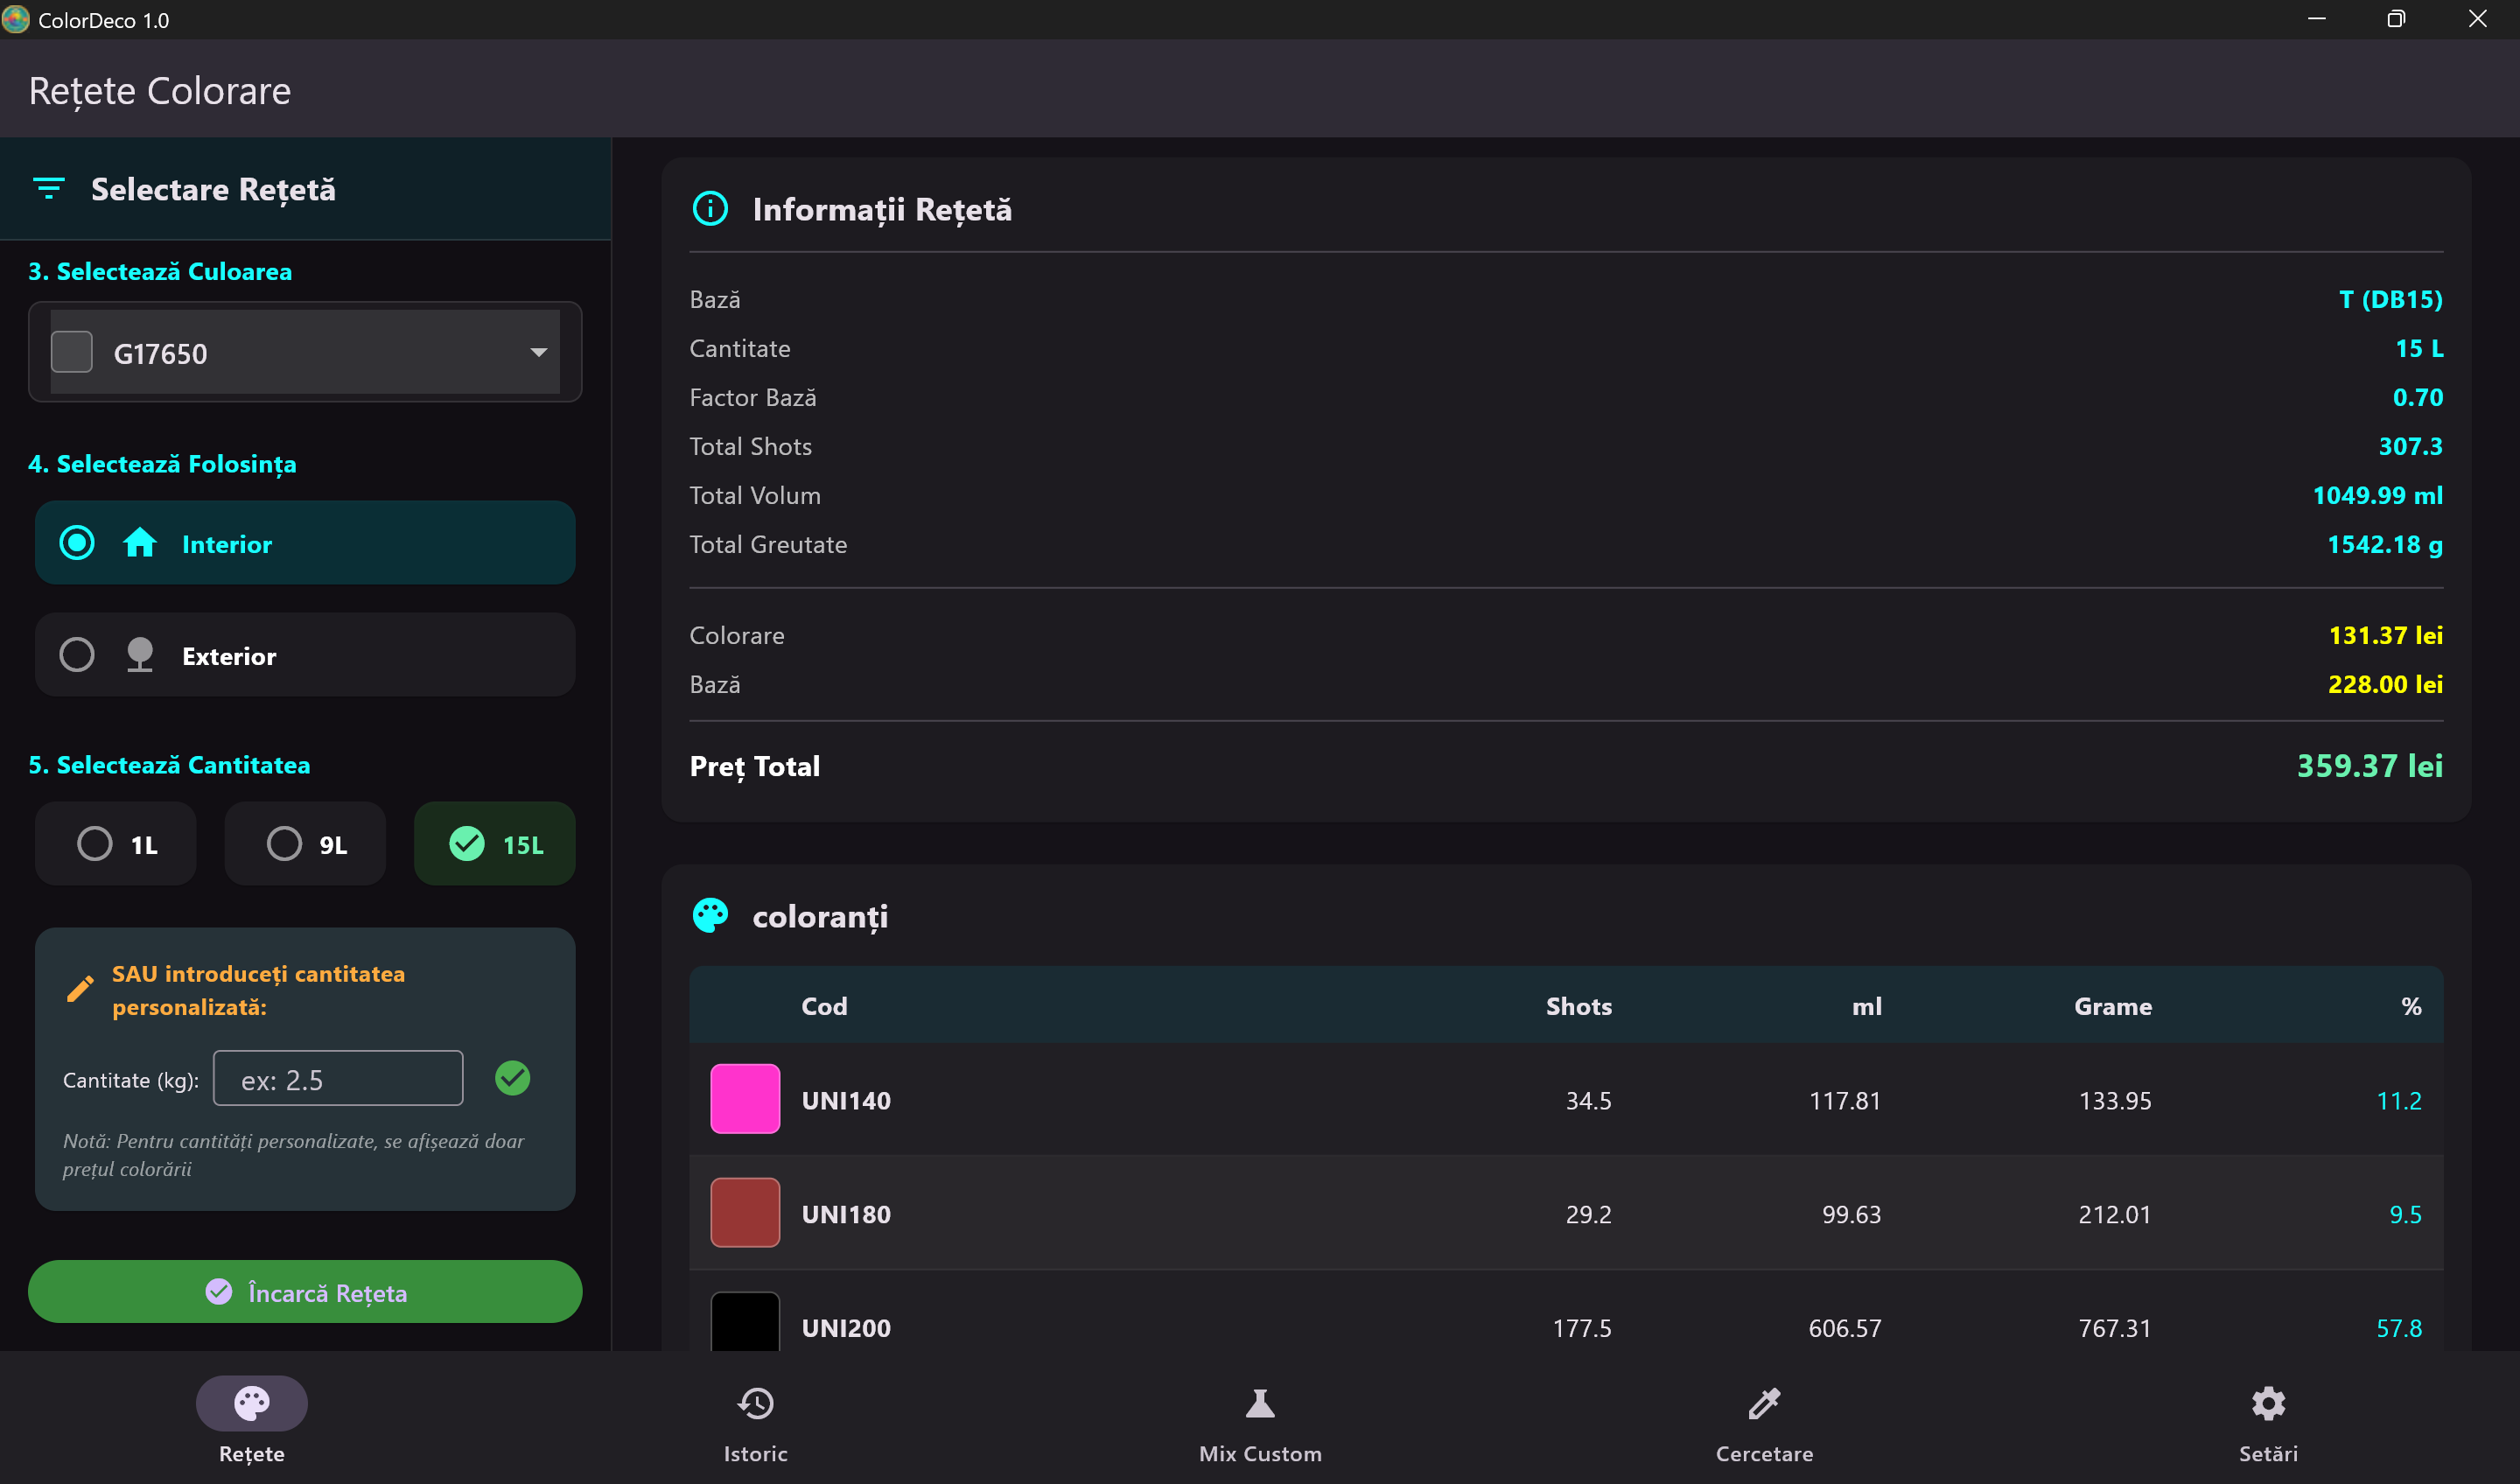This screenshot has height=1484, width=2520.
Task: Click the flask icon for Mix Custom
Action: pyautogui.click(x=1260, y=1403)
